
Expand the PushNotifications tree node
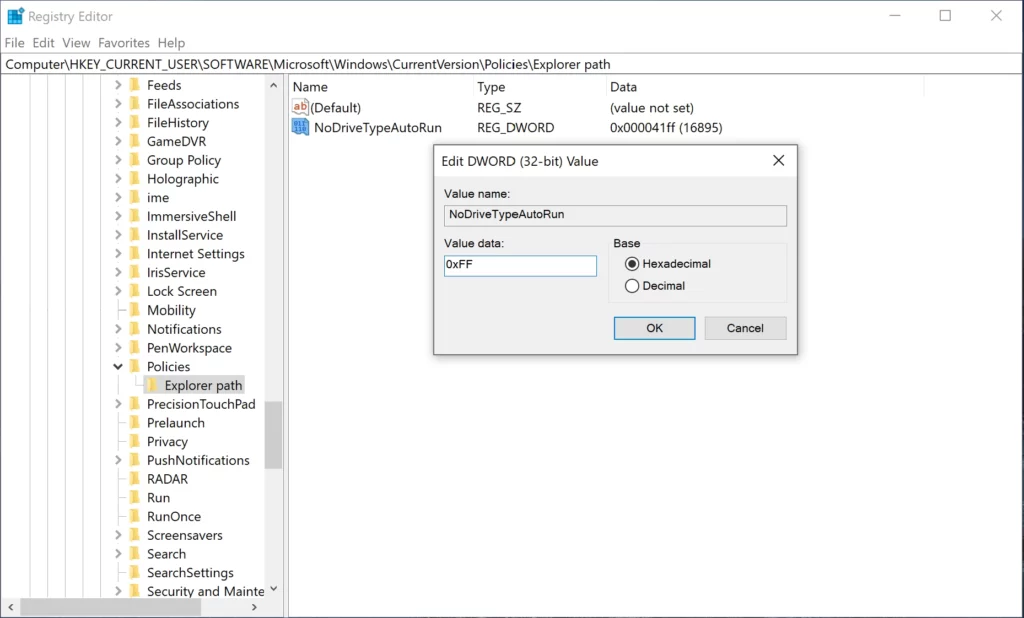coord(119,460)
